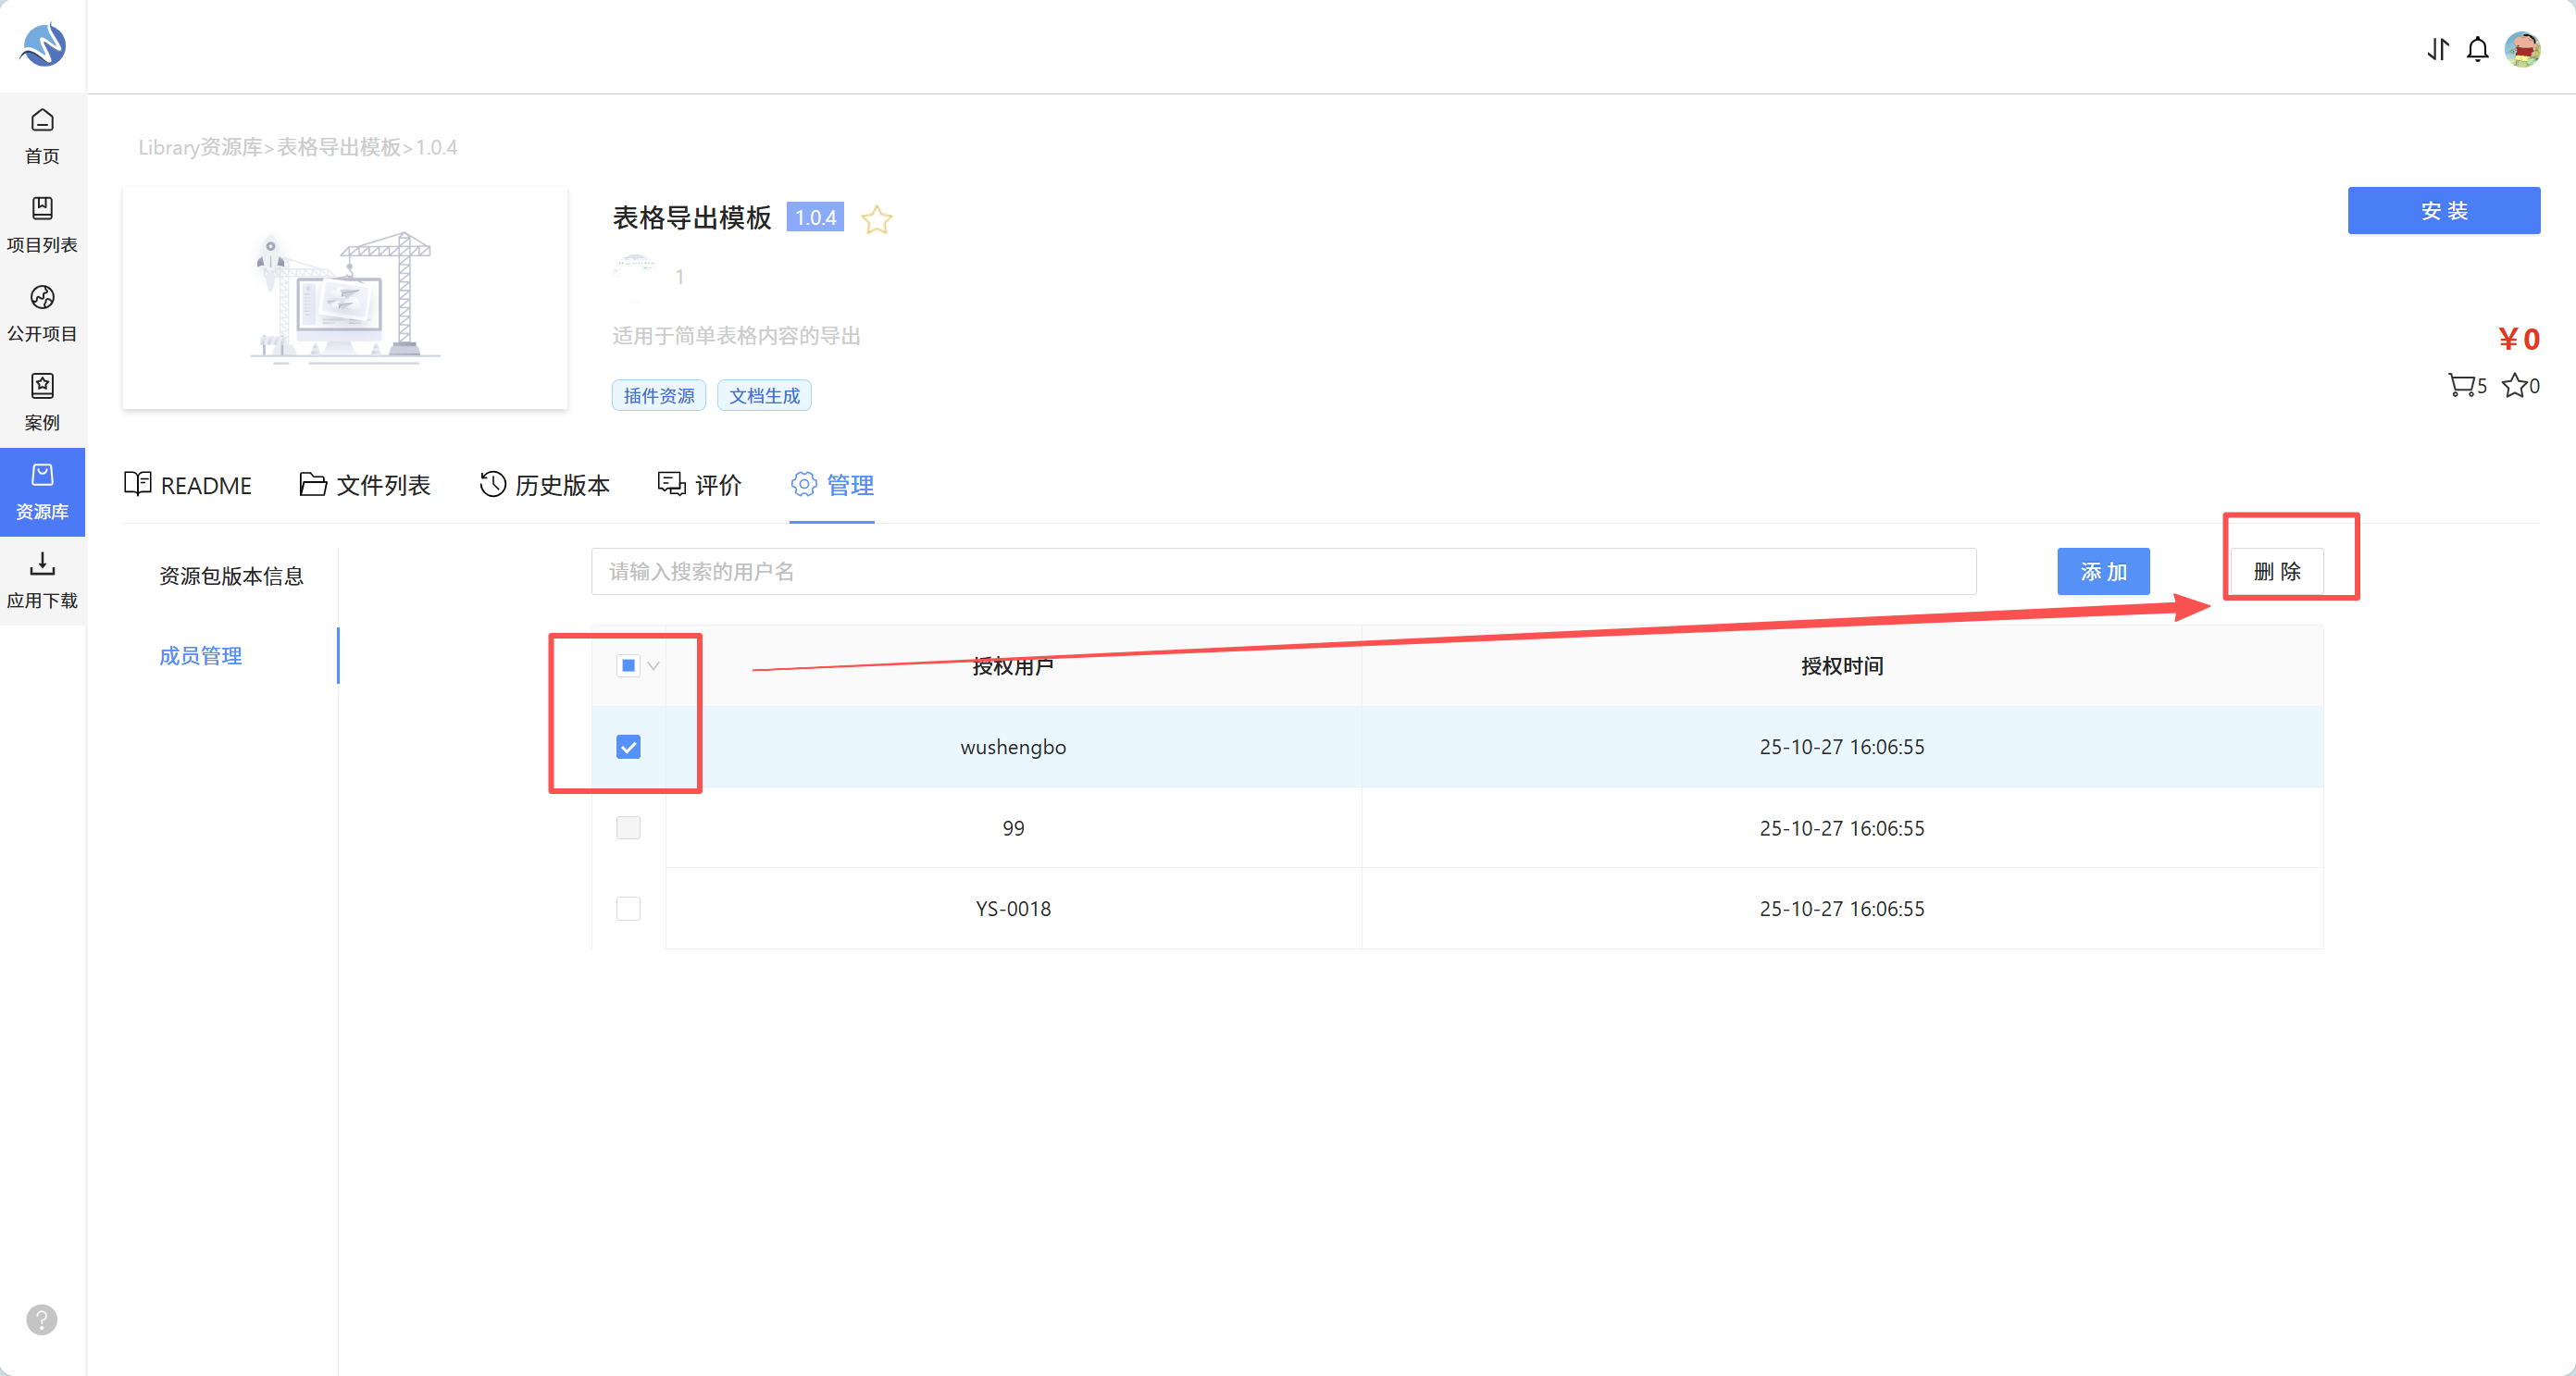Click the app logo in the sidebar
Screen dimensions: 2576x1376
pyautogui.click(x=43, y=45)
